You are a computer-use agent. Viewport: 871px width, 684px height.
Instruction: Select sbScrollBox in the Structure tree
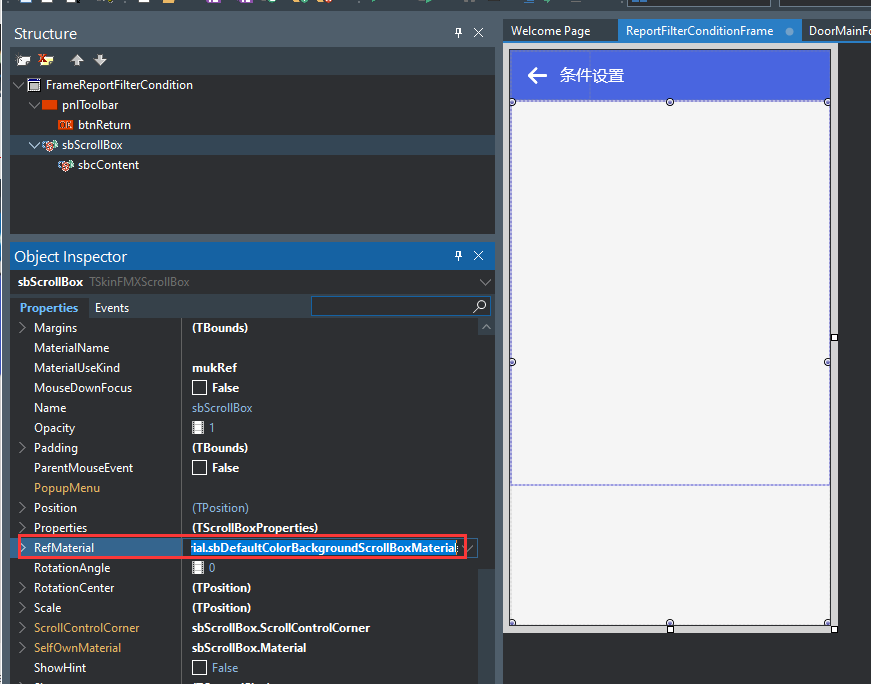click(92, 145)
